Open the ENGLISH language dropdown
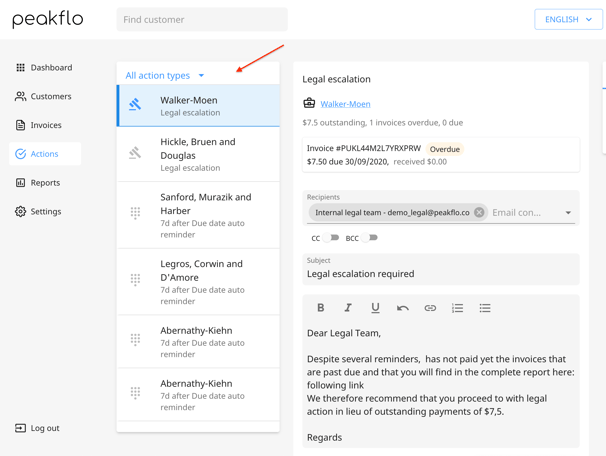This screenshot has width=606, height=456. (x=568, y=19)
